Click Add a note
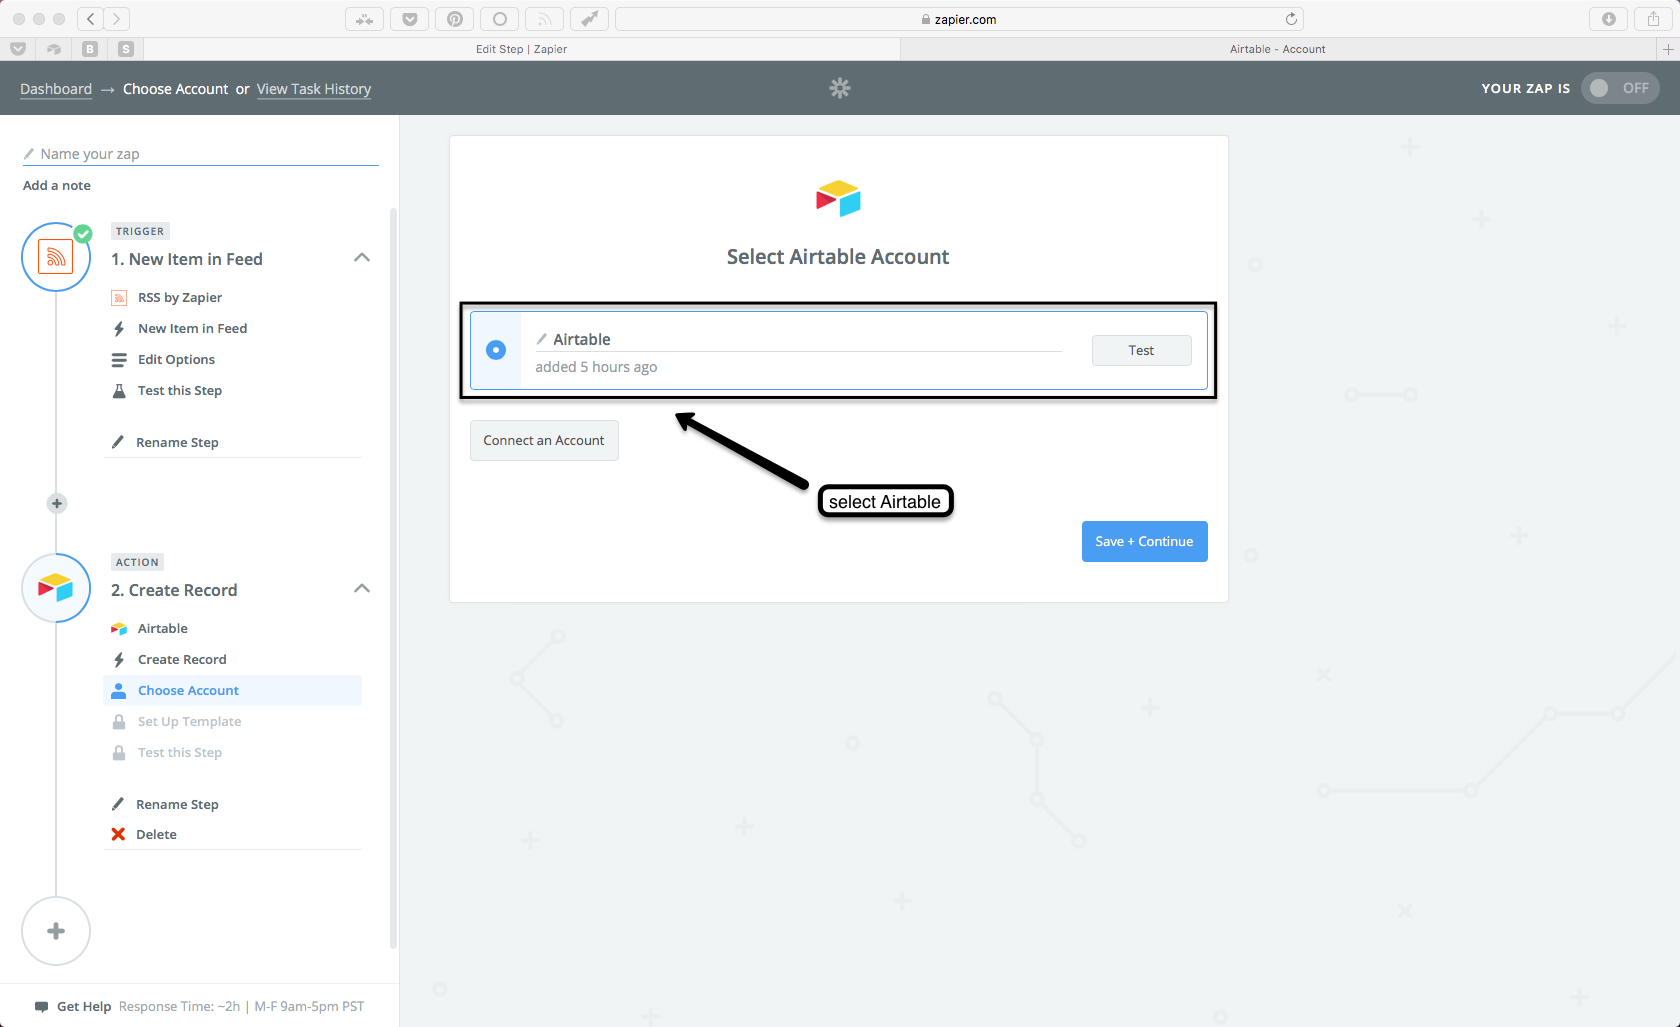 tap(57, 185)
